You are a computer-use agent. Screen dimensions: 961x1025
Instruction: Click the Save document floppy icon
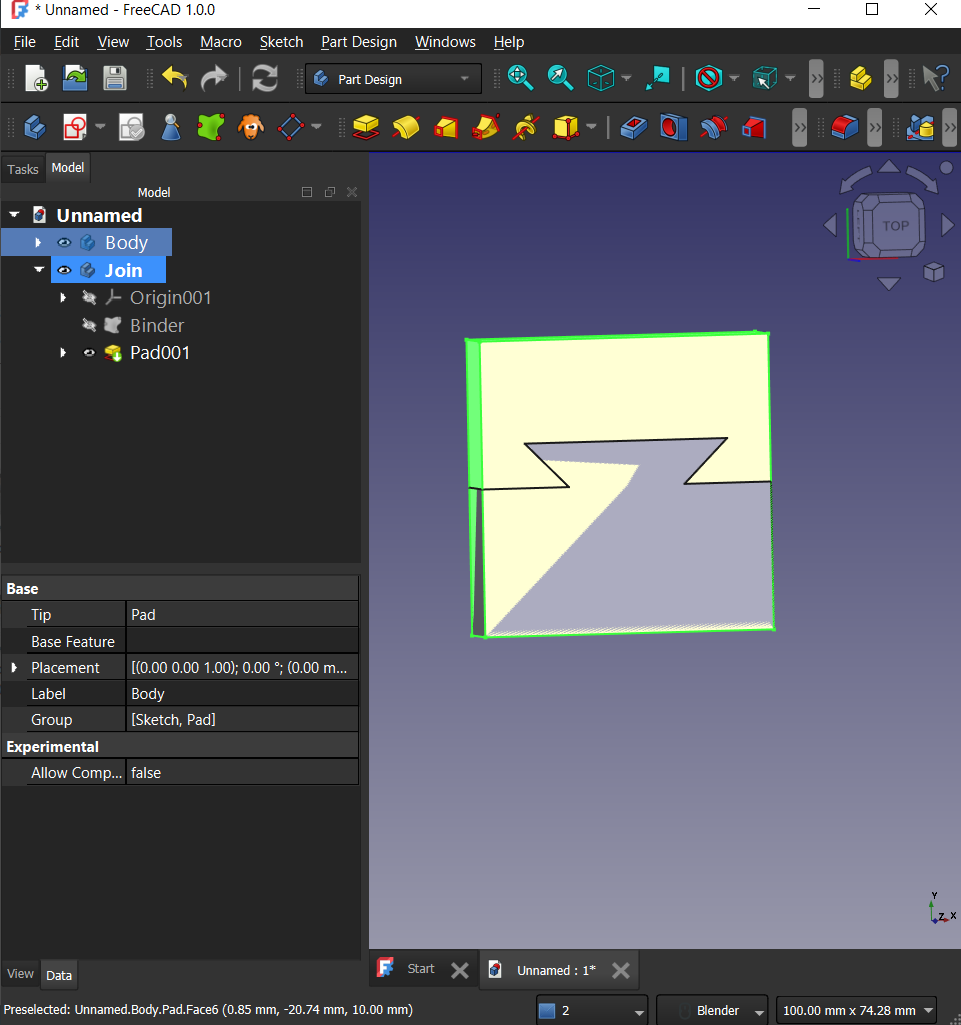pyautogui.click(x=115, y=78)
